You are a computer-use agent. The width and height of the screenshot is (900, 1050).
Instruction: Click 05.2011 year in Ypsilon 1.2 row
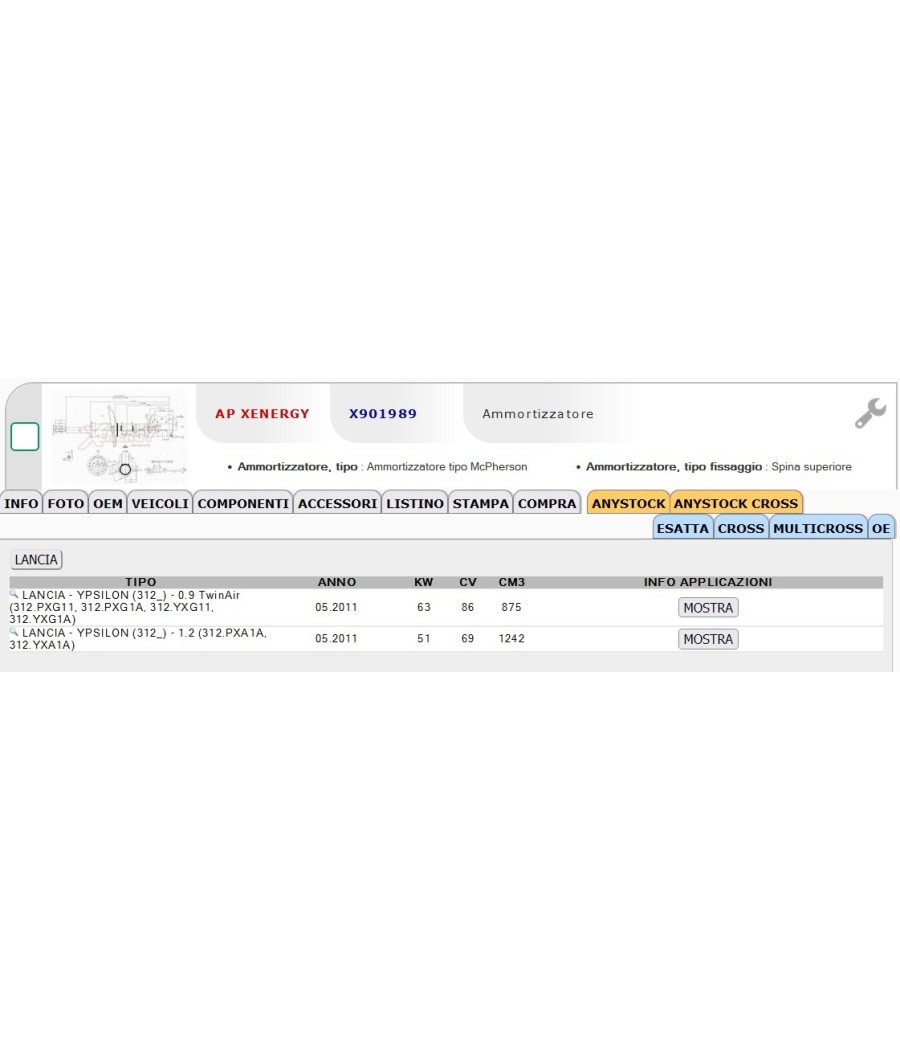336,638
